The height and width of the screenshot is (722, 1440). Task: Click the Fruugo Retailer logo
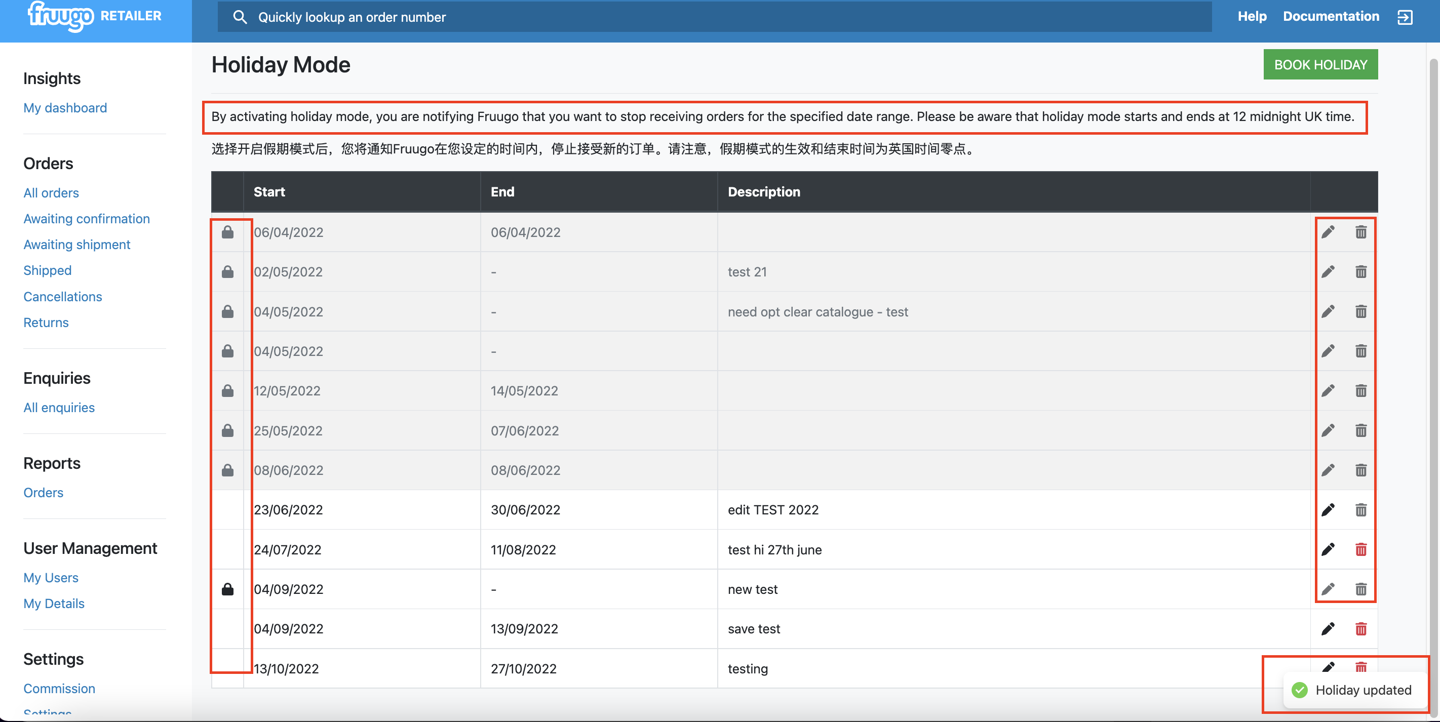tap(94, 16)
